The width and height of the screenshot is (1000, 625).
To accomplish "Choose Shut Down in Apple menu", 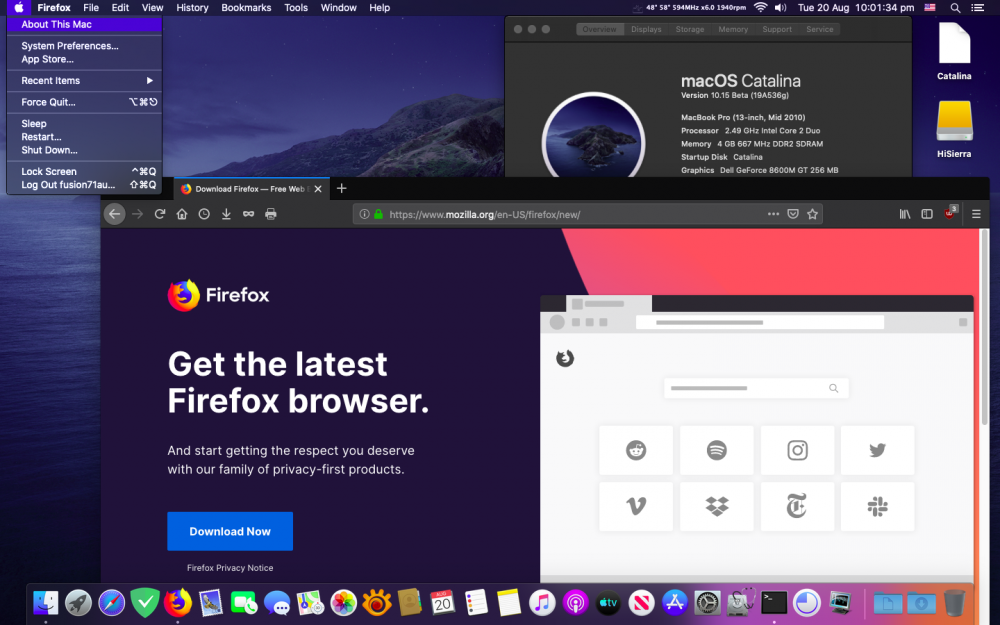I will tap(84, 151).
